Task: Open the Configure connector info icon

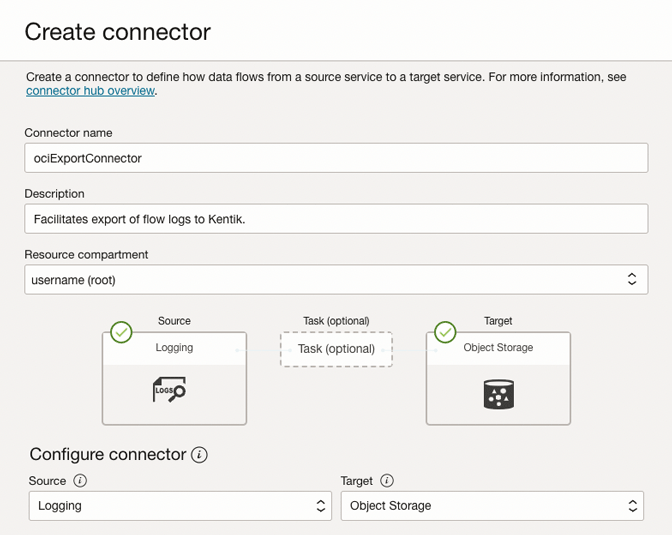Action: [200, 455]
